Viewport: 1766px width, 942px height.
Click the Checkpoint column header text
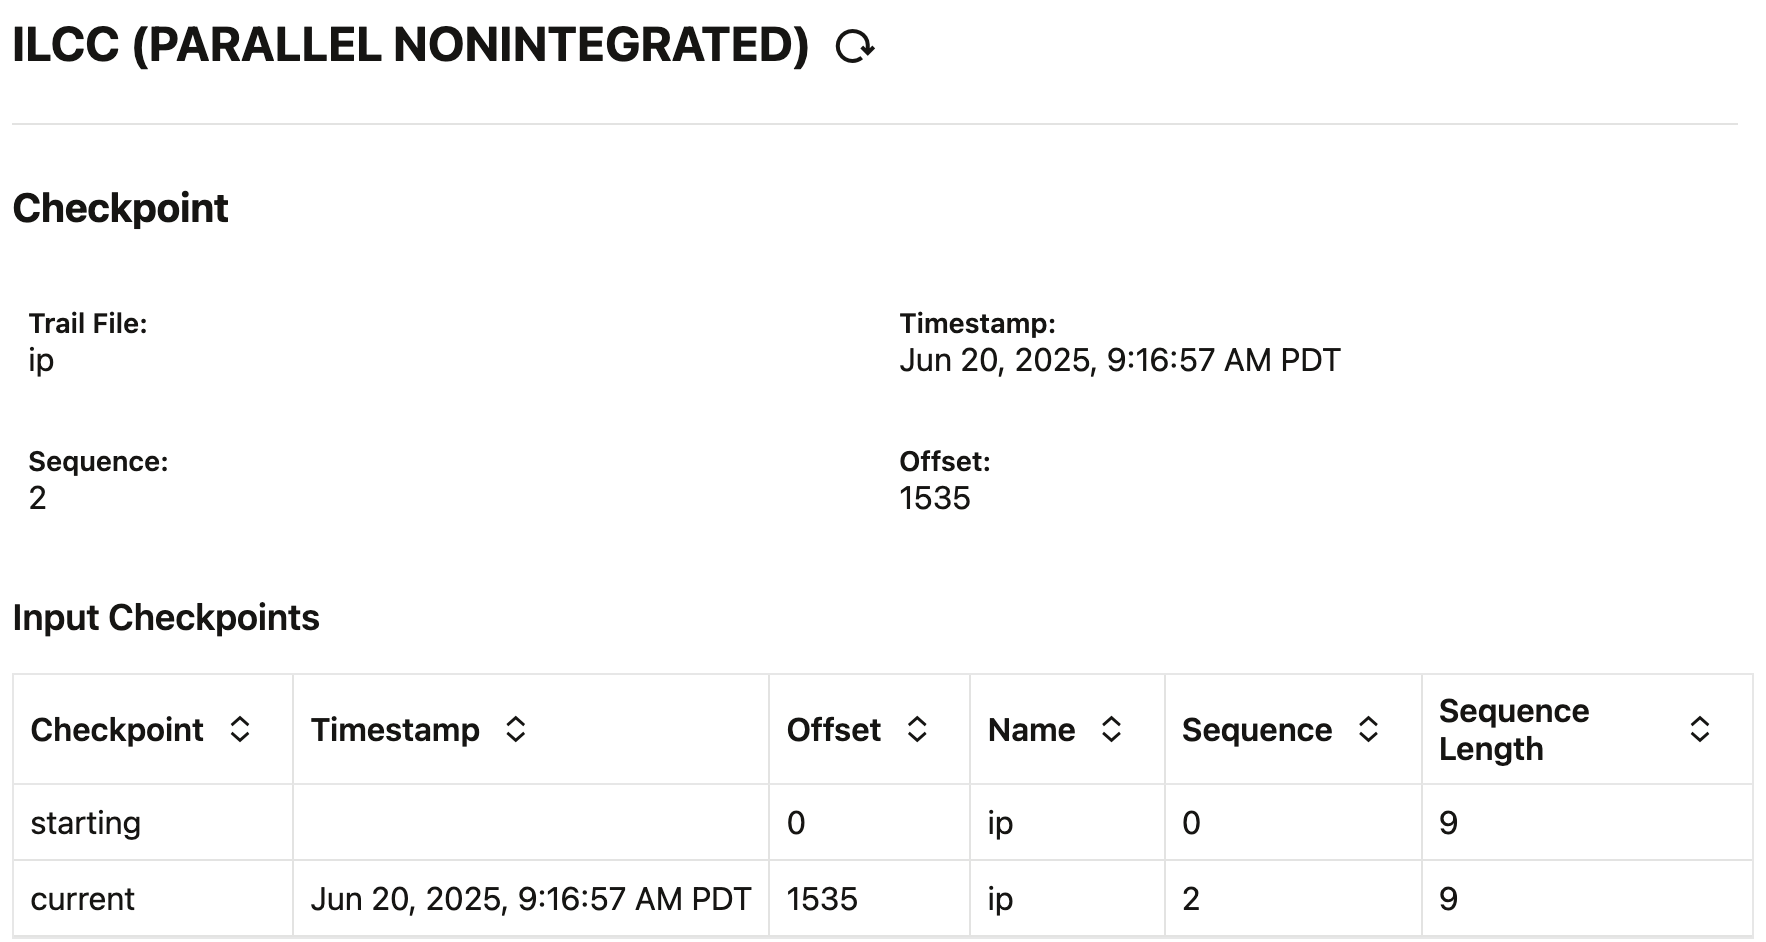click(x=117, y=730)
